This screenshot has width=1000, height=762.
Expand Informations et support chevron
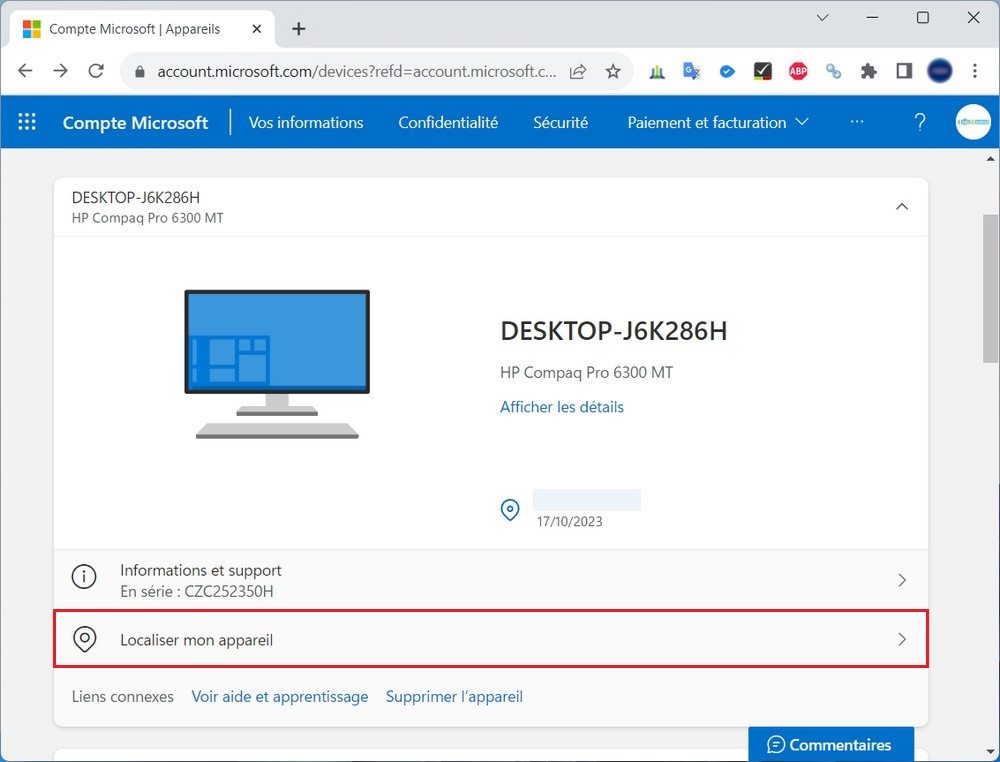click(902, 580)
